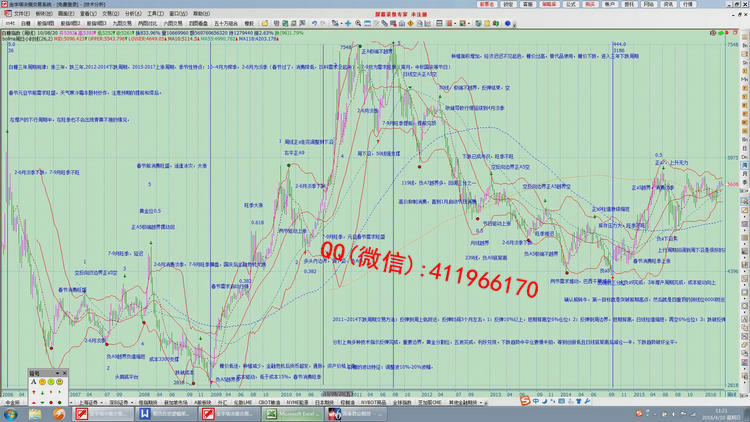Open toolbar overflow arrow after the globe icon
This screenshot has width=750, height=422.
(x=515, y=24)
